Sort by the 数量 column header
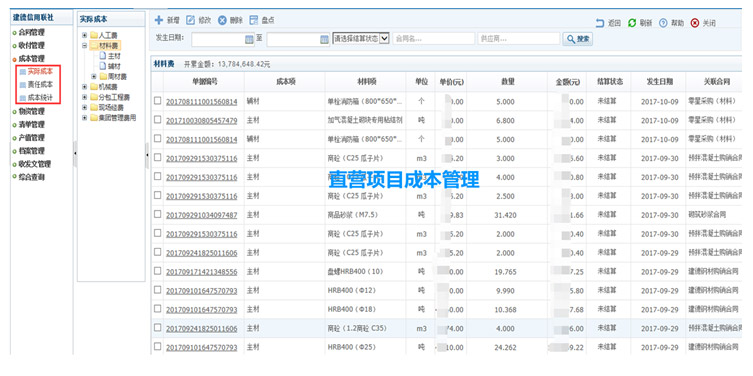The image size is (753, 376). click(x=507, y=82)
